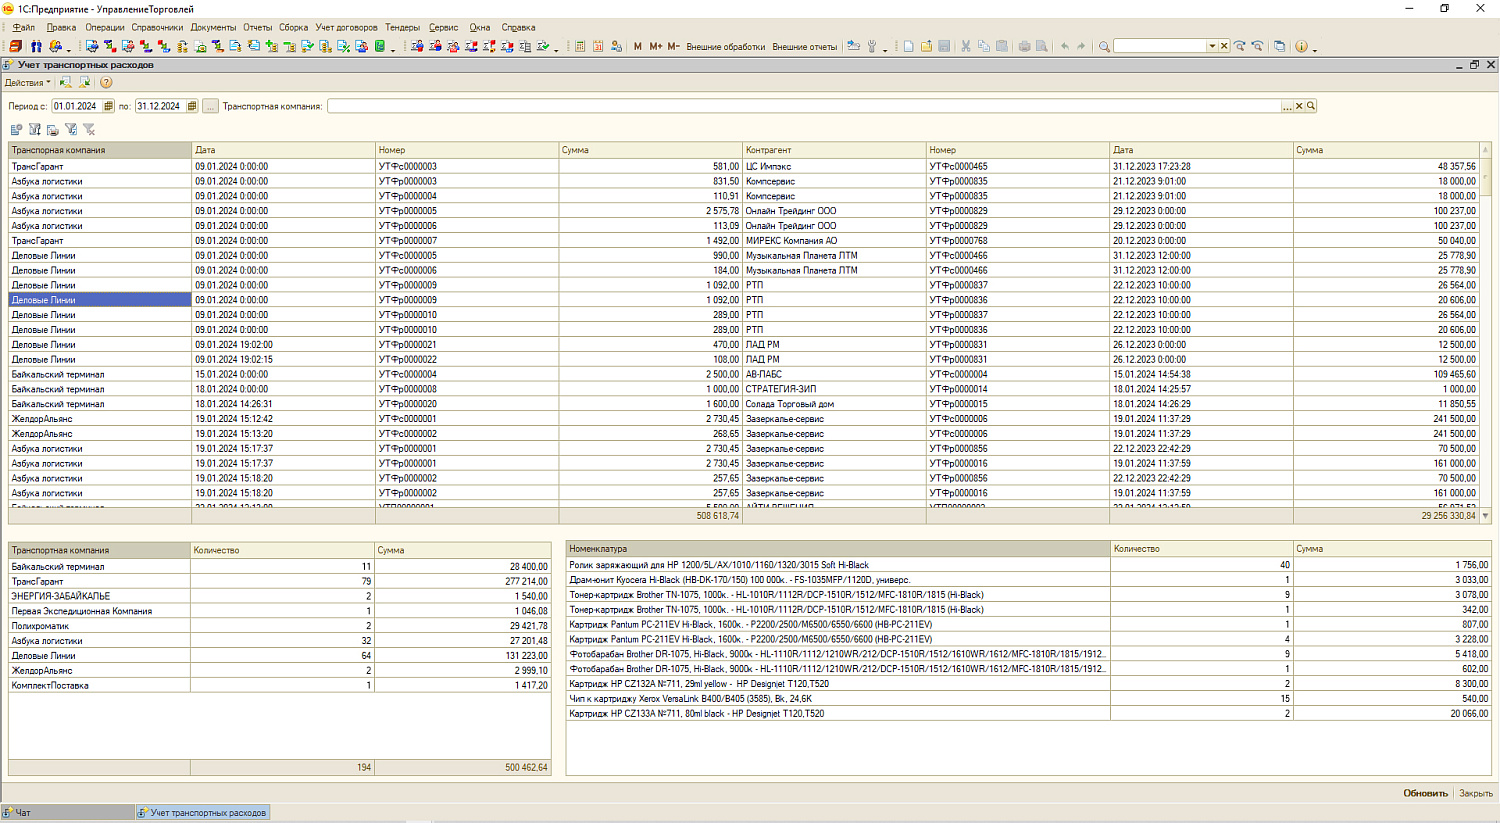The height and width of the screenshot is (823, 1500).
Task: Create a new document with the blank page icon
Action: [908, 46]
